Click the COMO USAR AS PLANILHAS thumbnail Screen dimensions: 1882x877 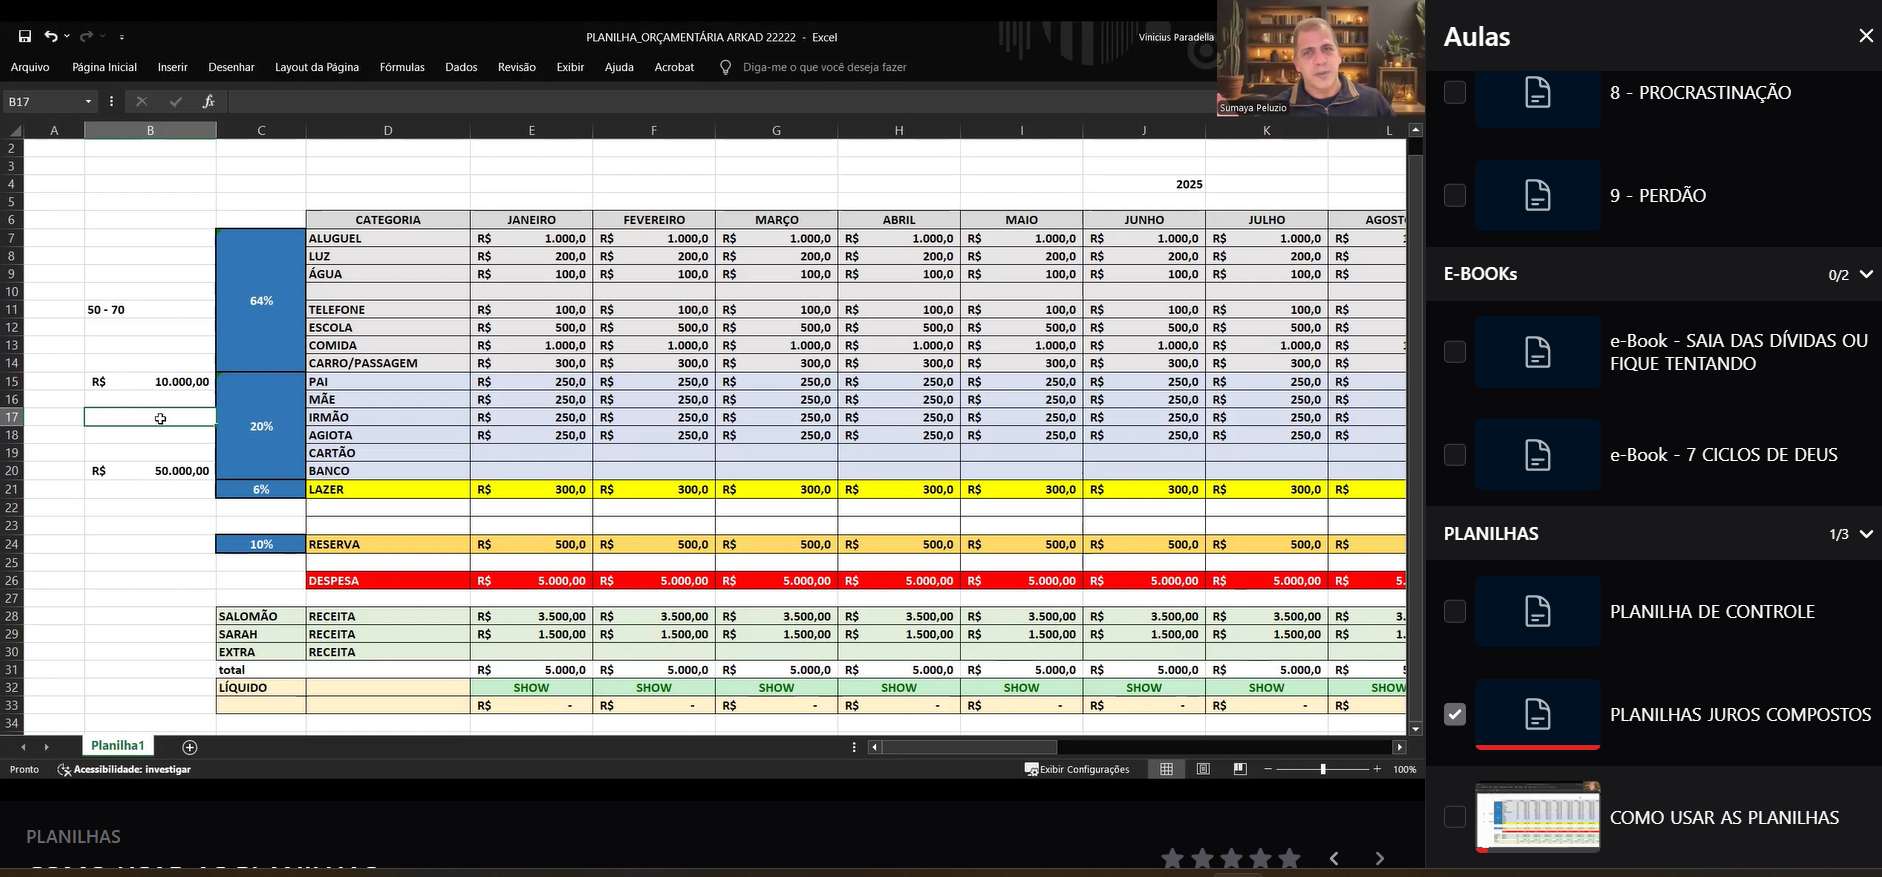coord(1538,817)
